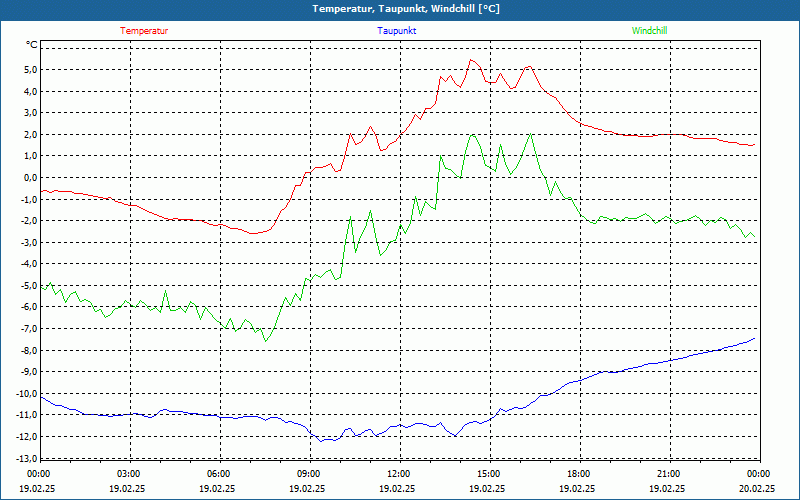800x500 pixels.
Task: Click the 18:00 time axis label
Action: pos(578,474)
